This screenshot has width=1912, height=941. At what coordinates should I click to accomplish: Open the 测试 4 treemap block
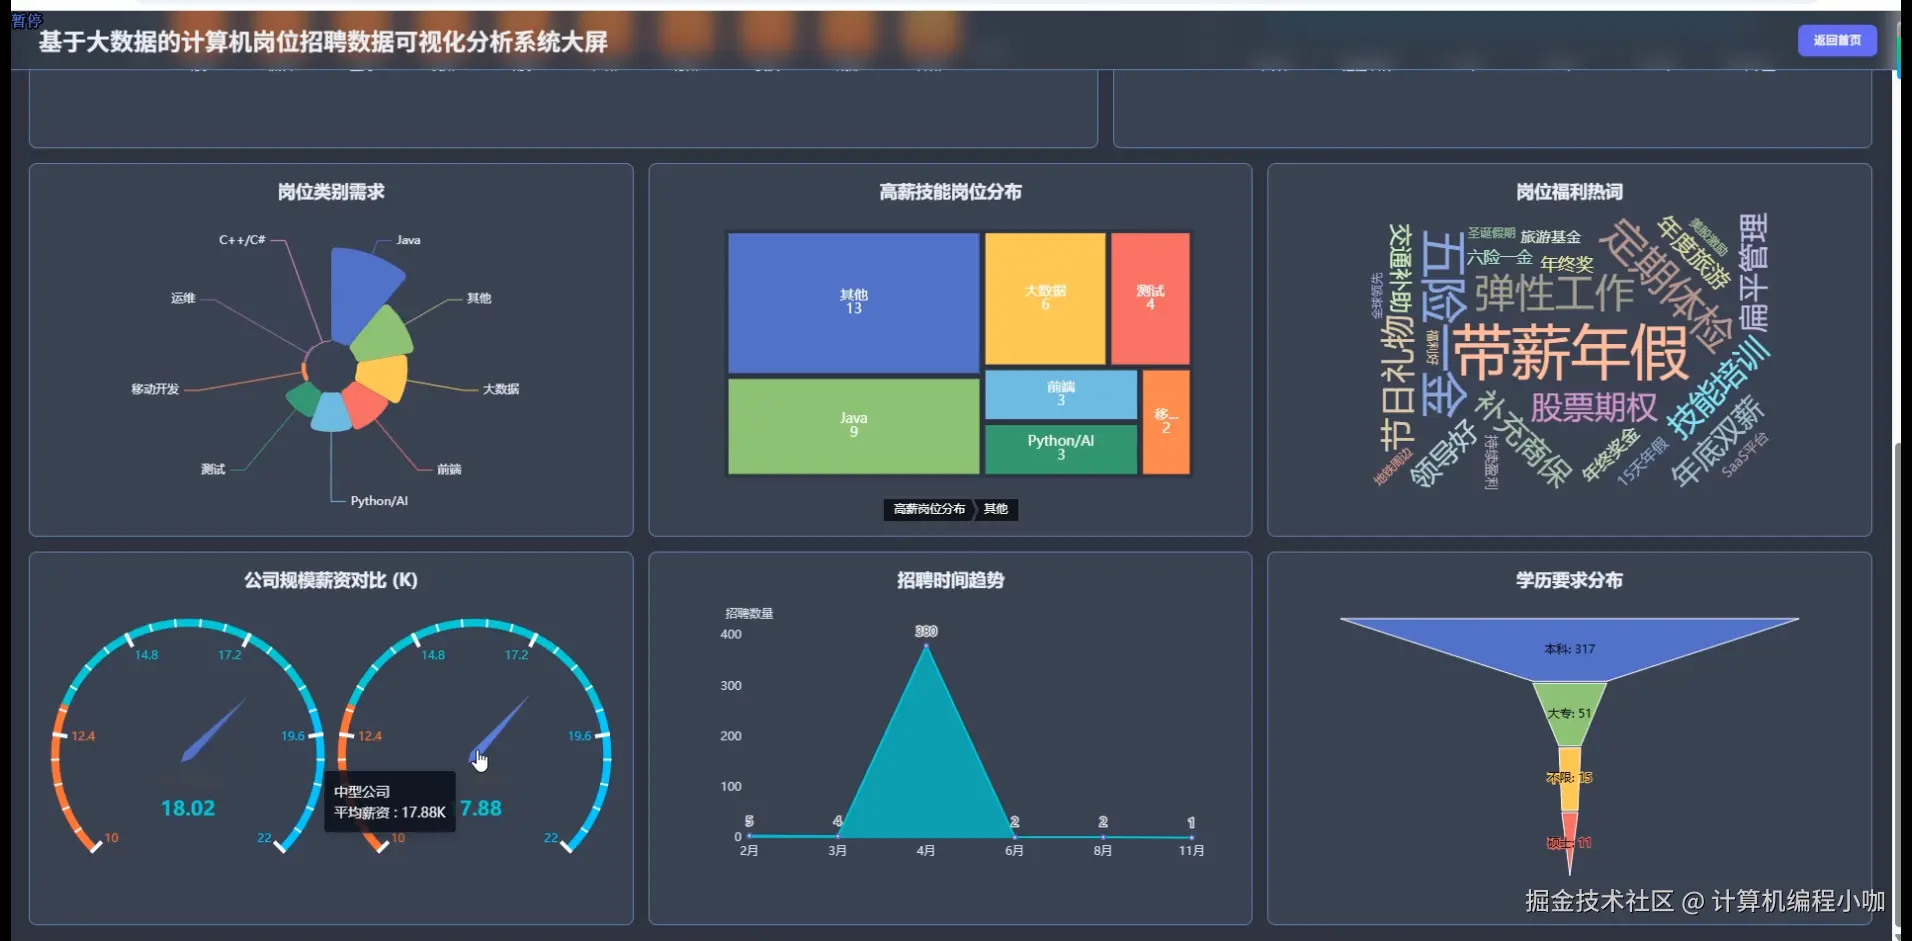click(1150, 298)
